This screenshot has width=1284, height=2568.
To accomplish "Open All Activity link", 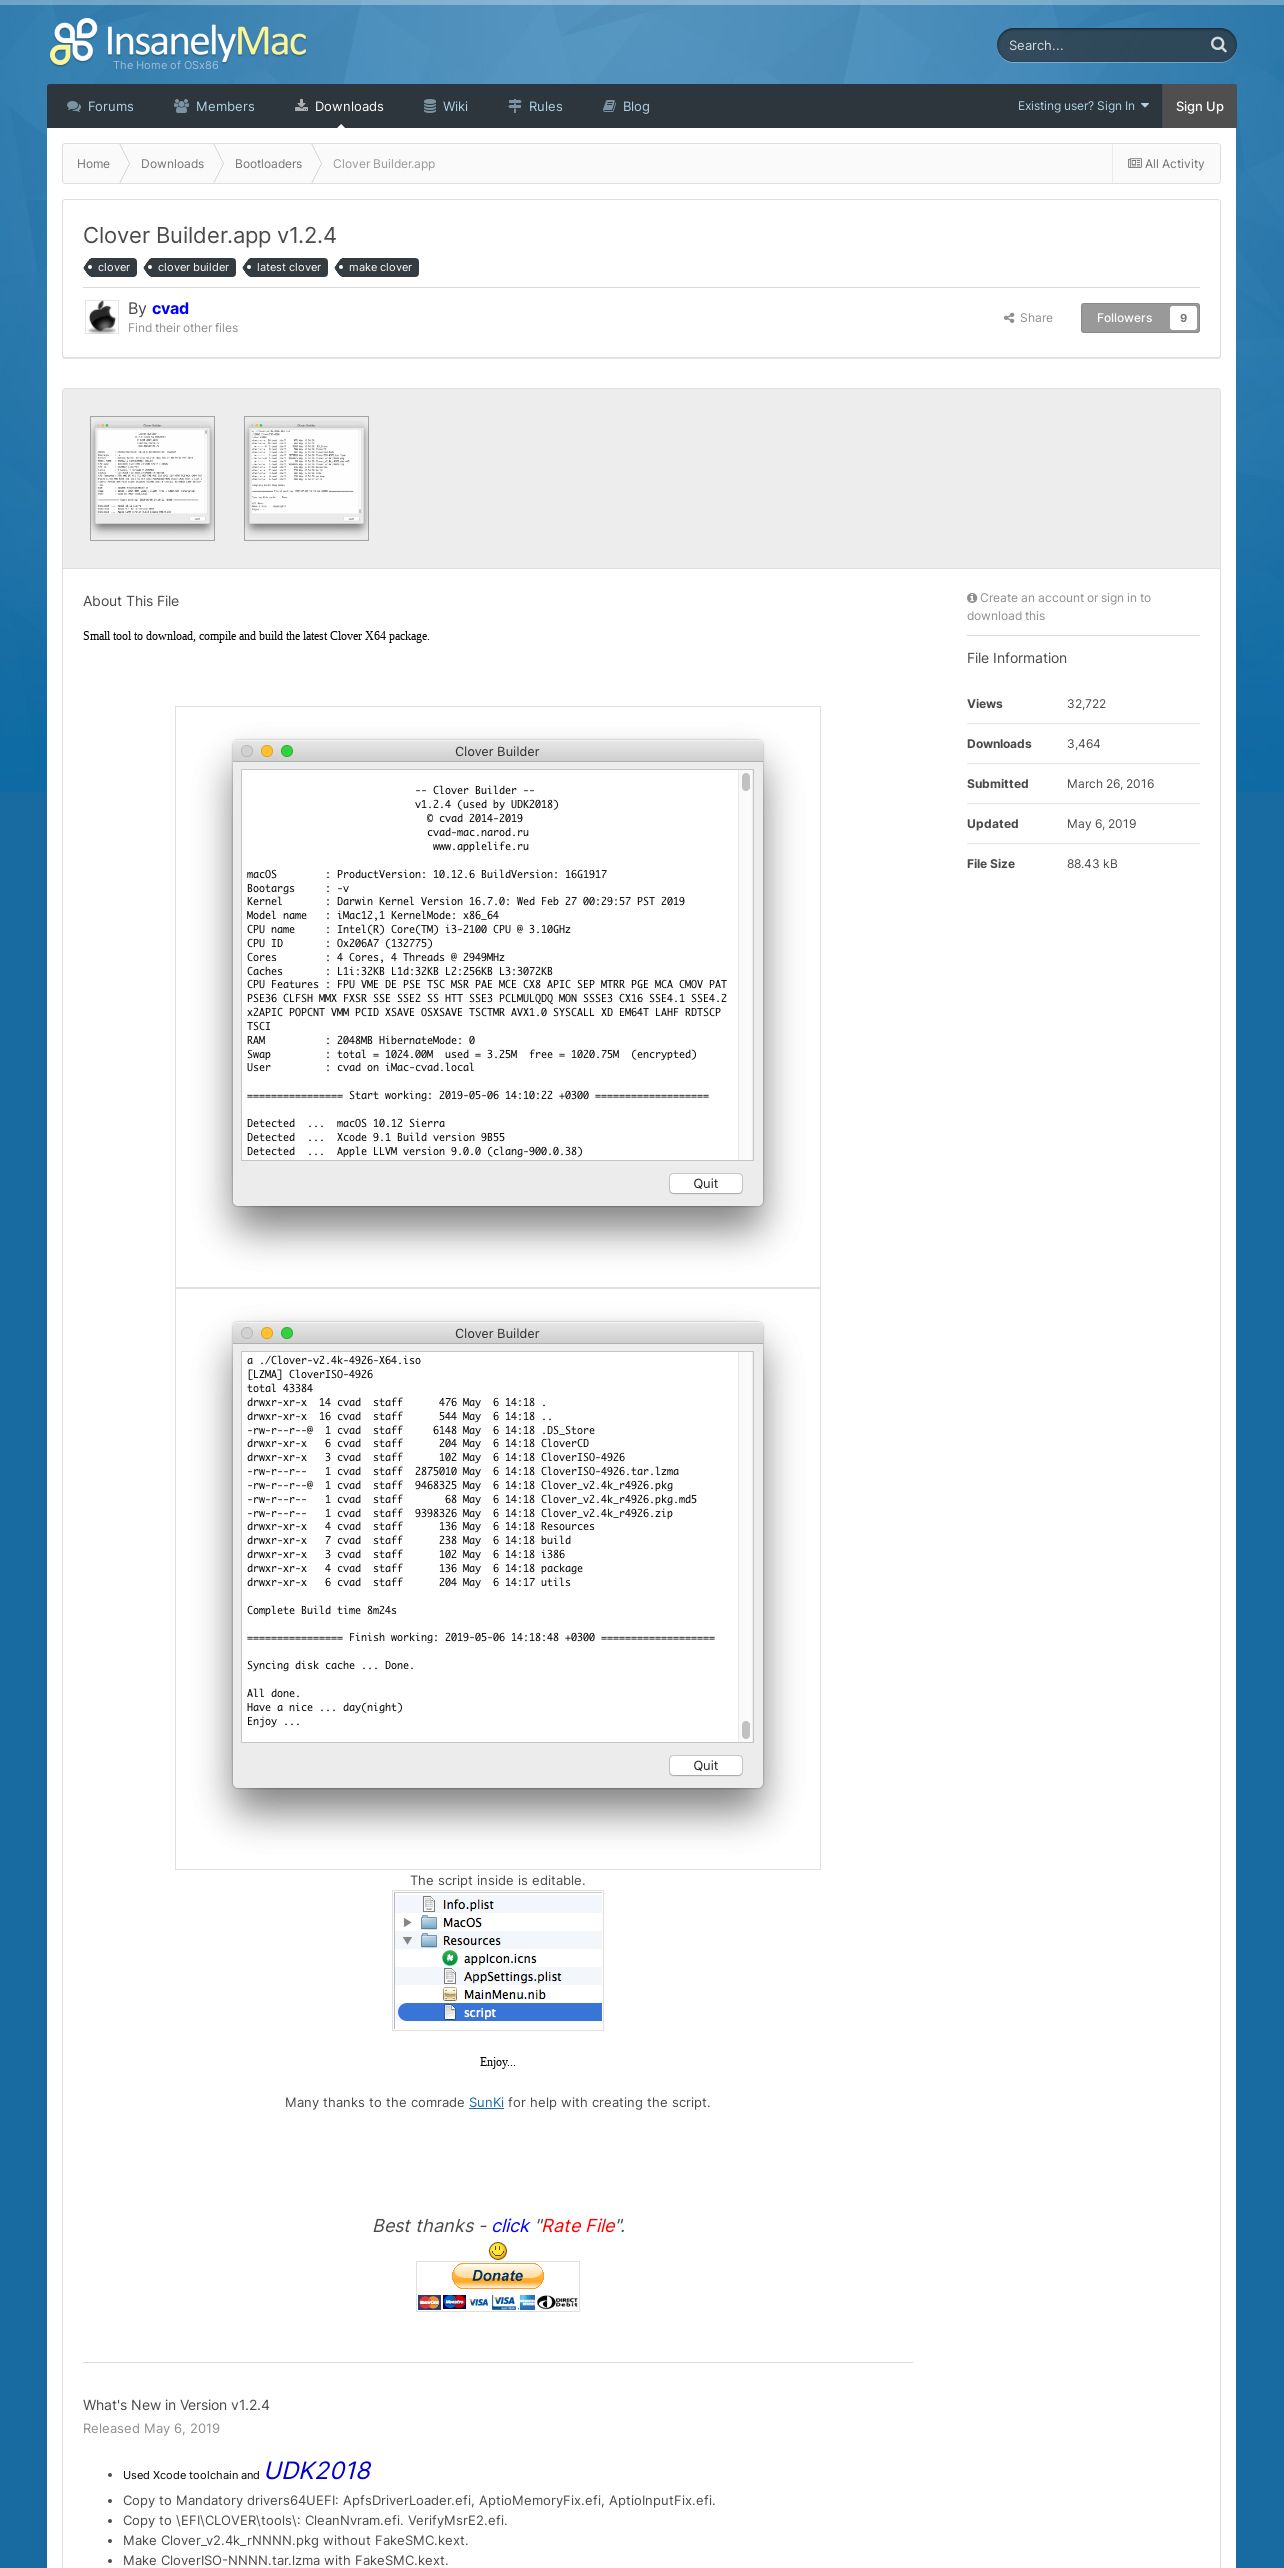I will [1166, 164].
